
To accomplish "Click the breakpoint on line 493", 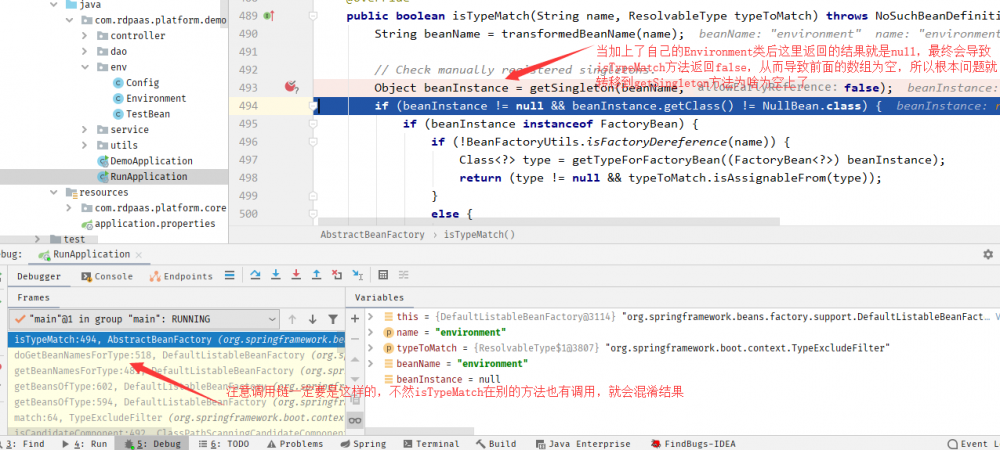I will [291, 87].
